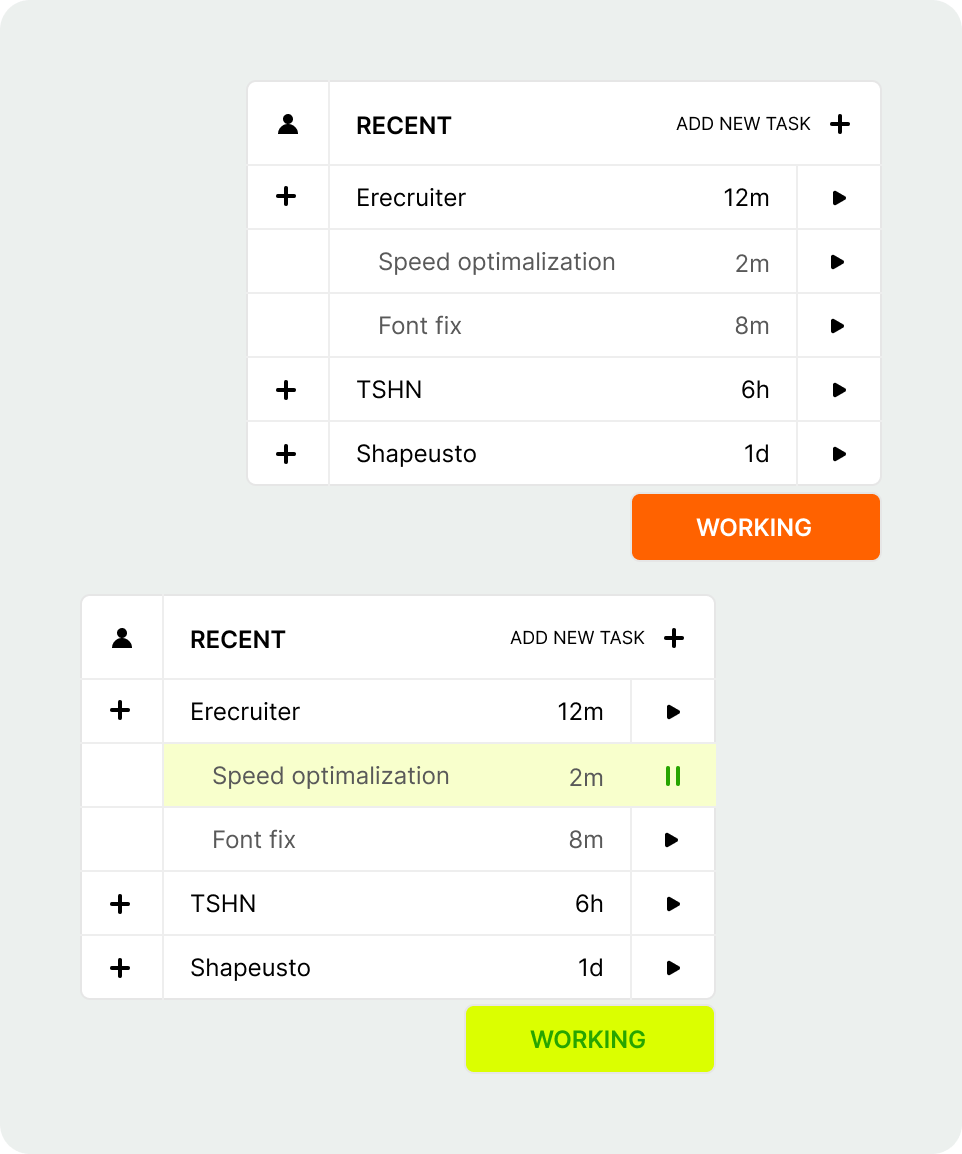Start TSHN timer in bottom panel
The width and height of the screenshot is (962, 1154).
pos(673,904)
